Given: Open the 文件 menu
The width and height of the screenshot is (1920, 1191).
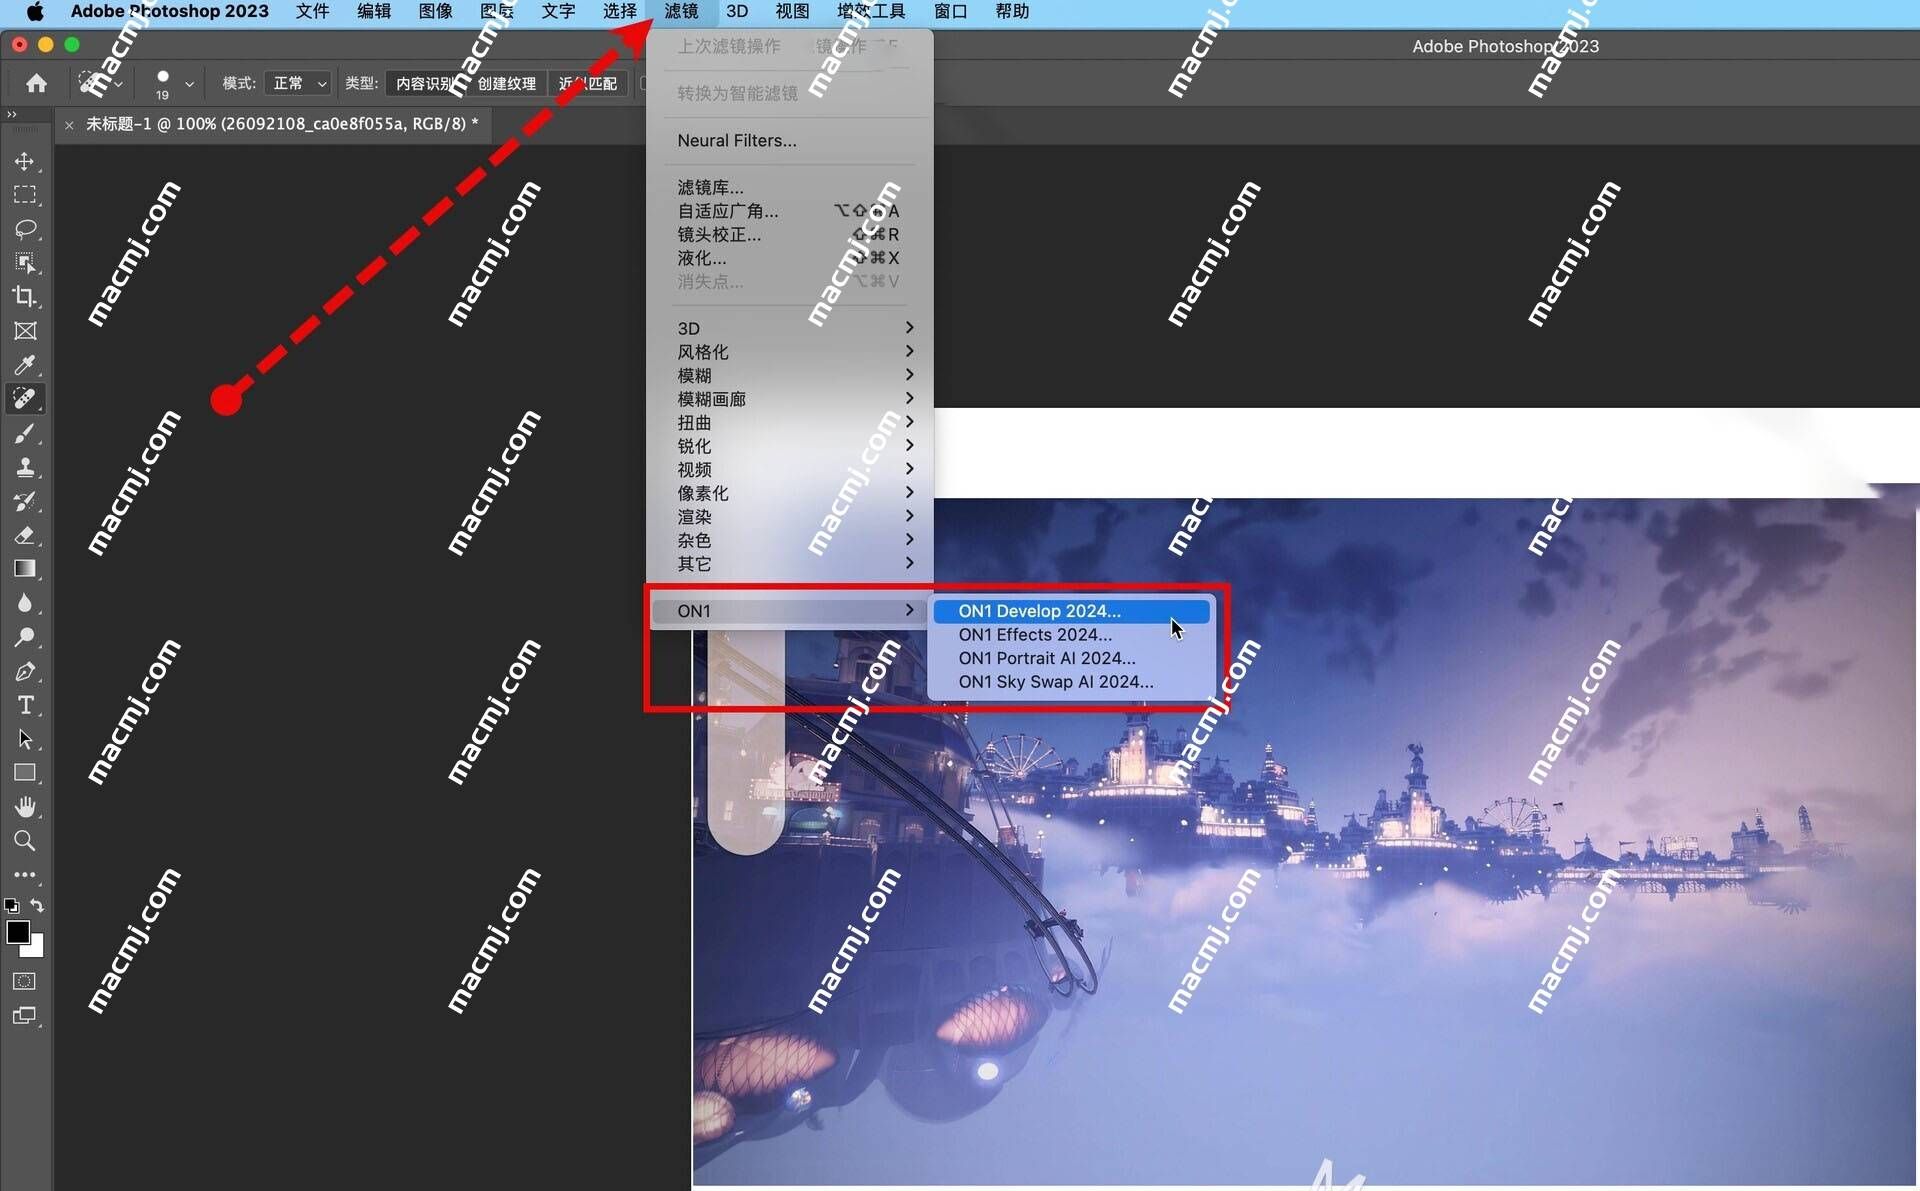Looking at the screenshot, I should pos(313,12).
